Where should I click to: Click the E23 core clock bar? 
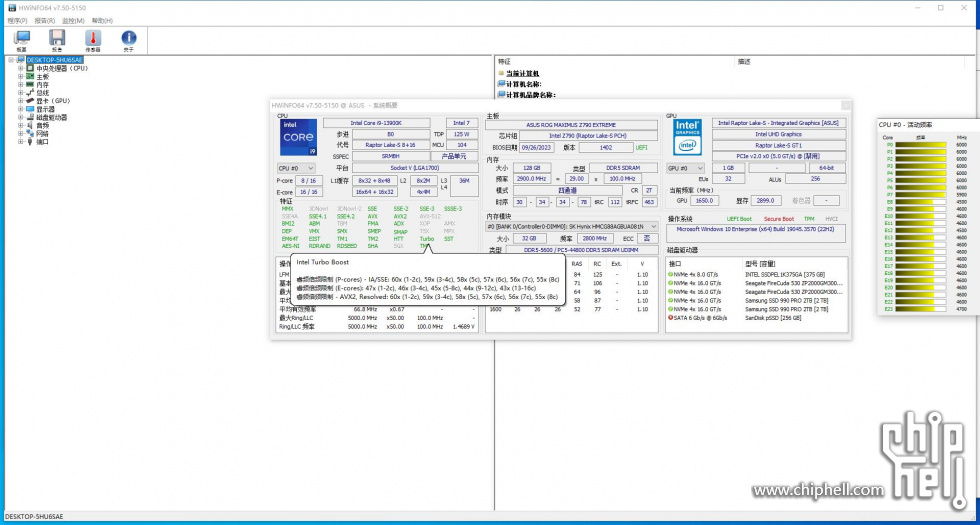921,309
